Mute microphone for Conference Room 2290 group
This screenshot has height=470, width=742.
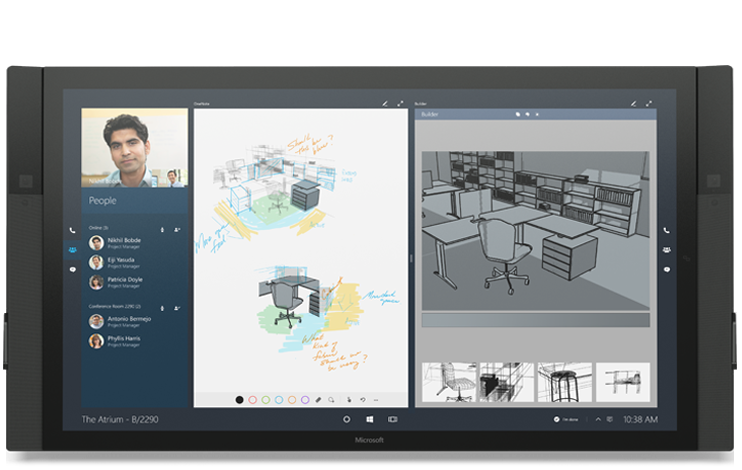coord(163,308)
